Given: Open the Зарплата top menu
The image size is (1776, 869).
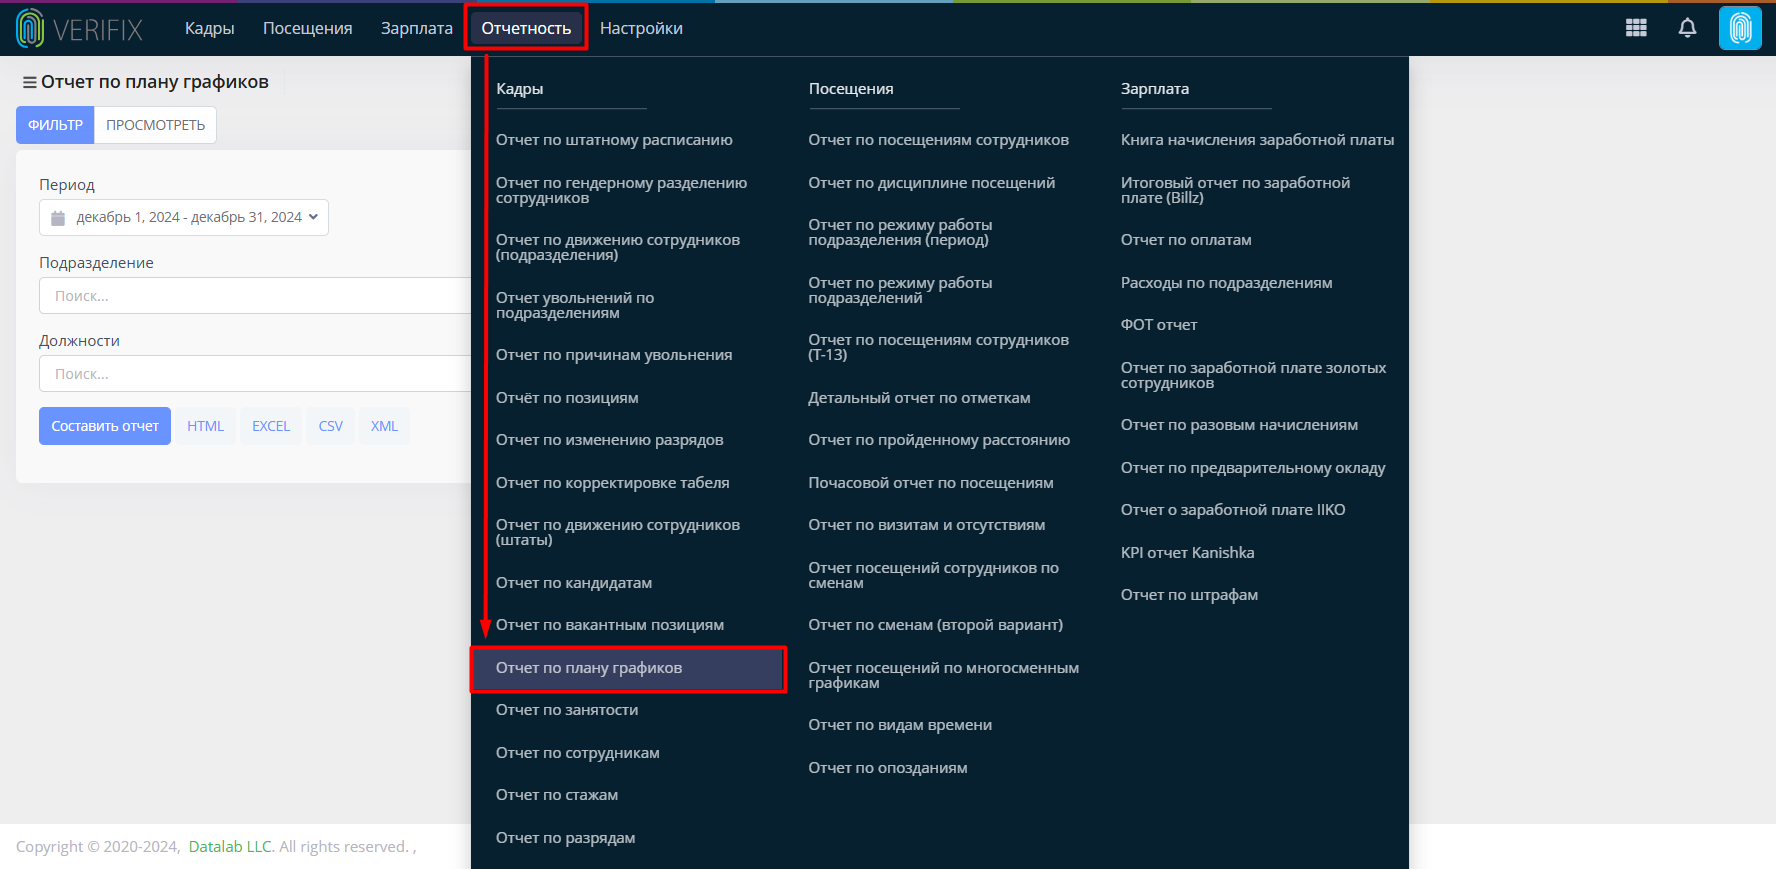Looking at the screenshot, I should pyautogui.click(x=417, y=28).
